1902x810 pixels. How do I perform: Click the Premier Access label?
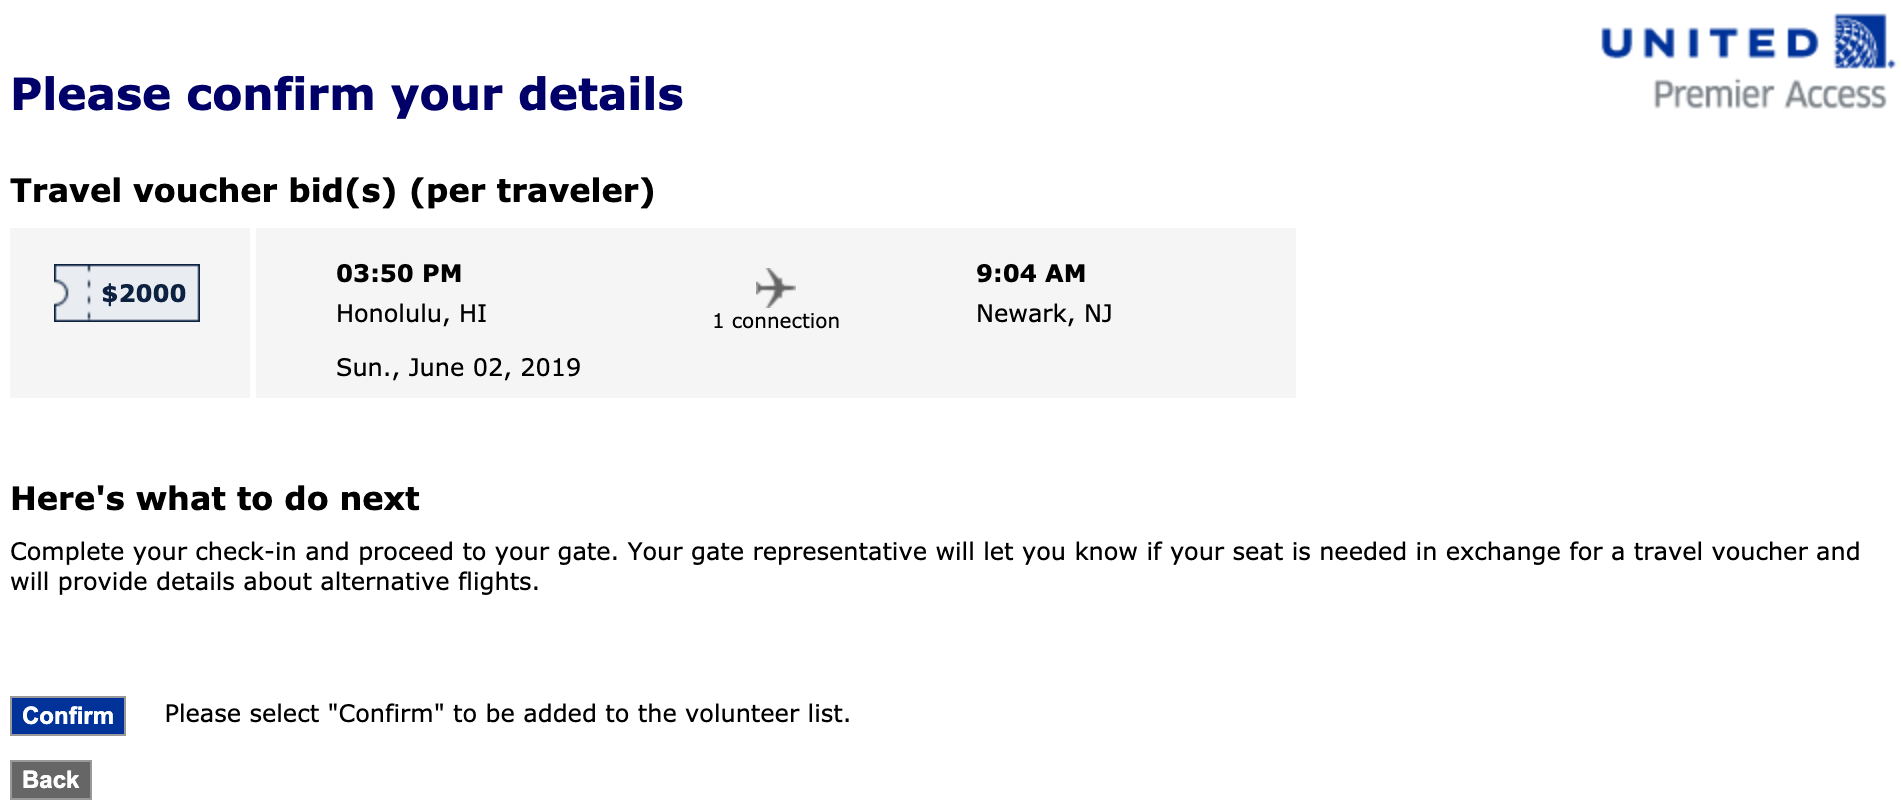1769,95
